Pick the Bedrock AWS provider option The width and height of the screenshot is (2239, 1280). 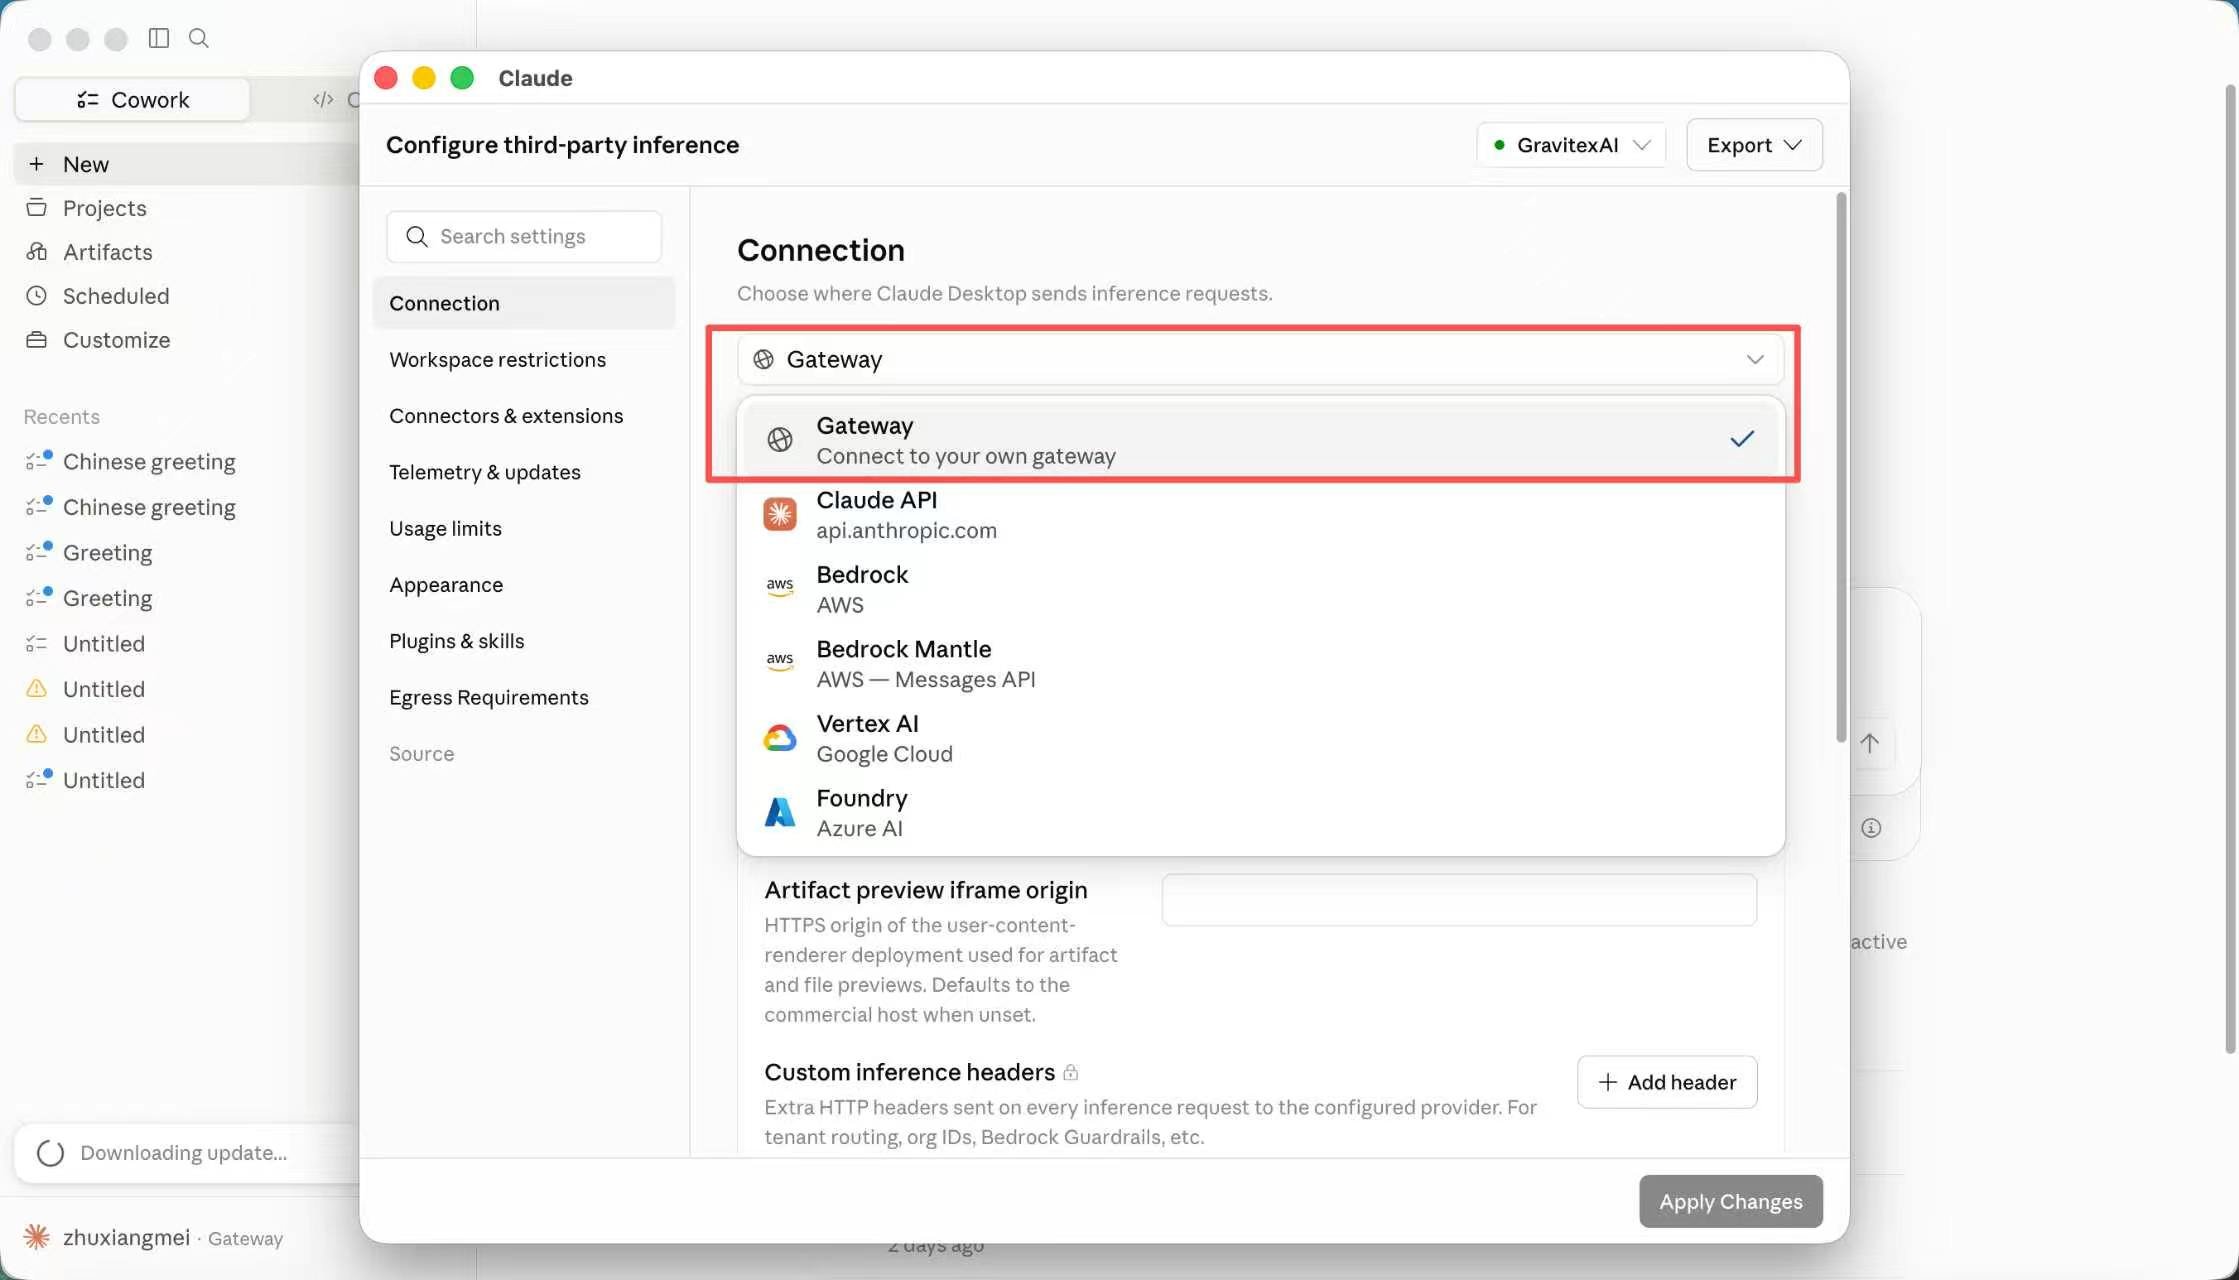pyautogui.click(x=1260, y=589)
